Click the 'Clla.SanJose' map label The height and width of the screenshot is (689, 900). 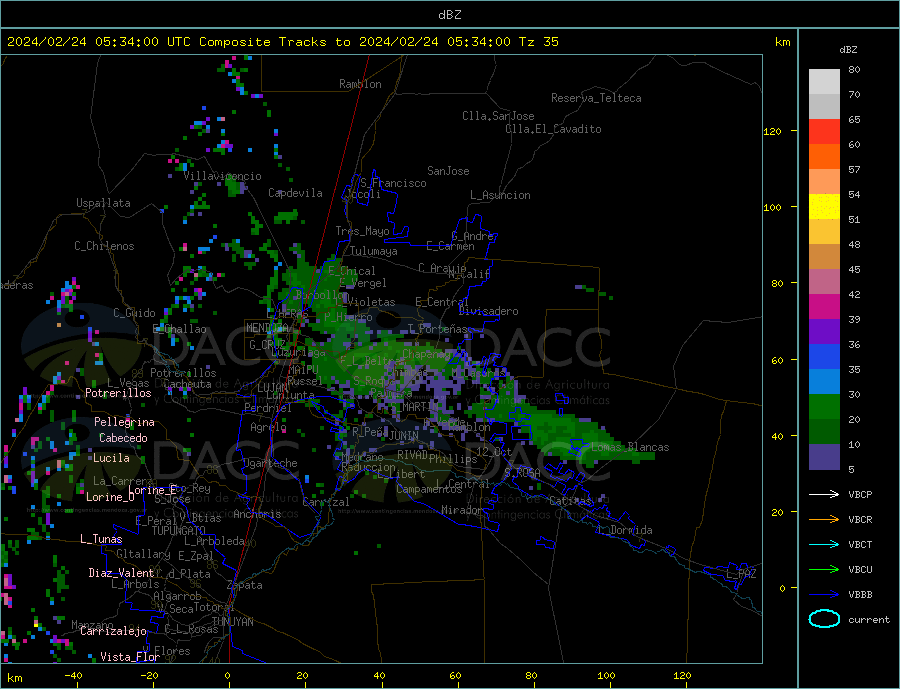[x=498, y=116]
